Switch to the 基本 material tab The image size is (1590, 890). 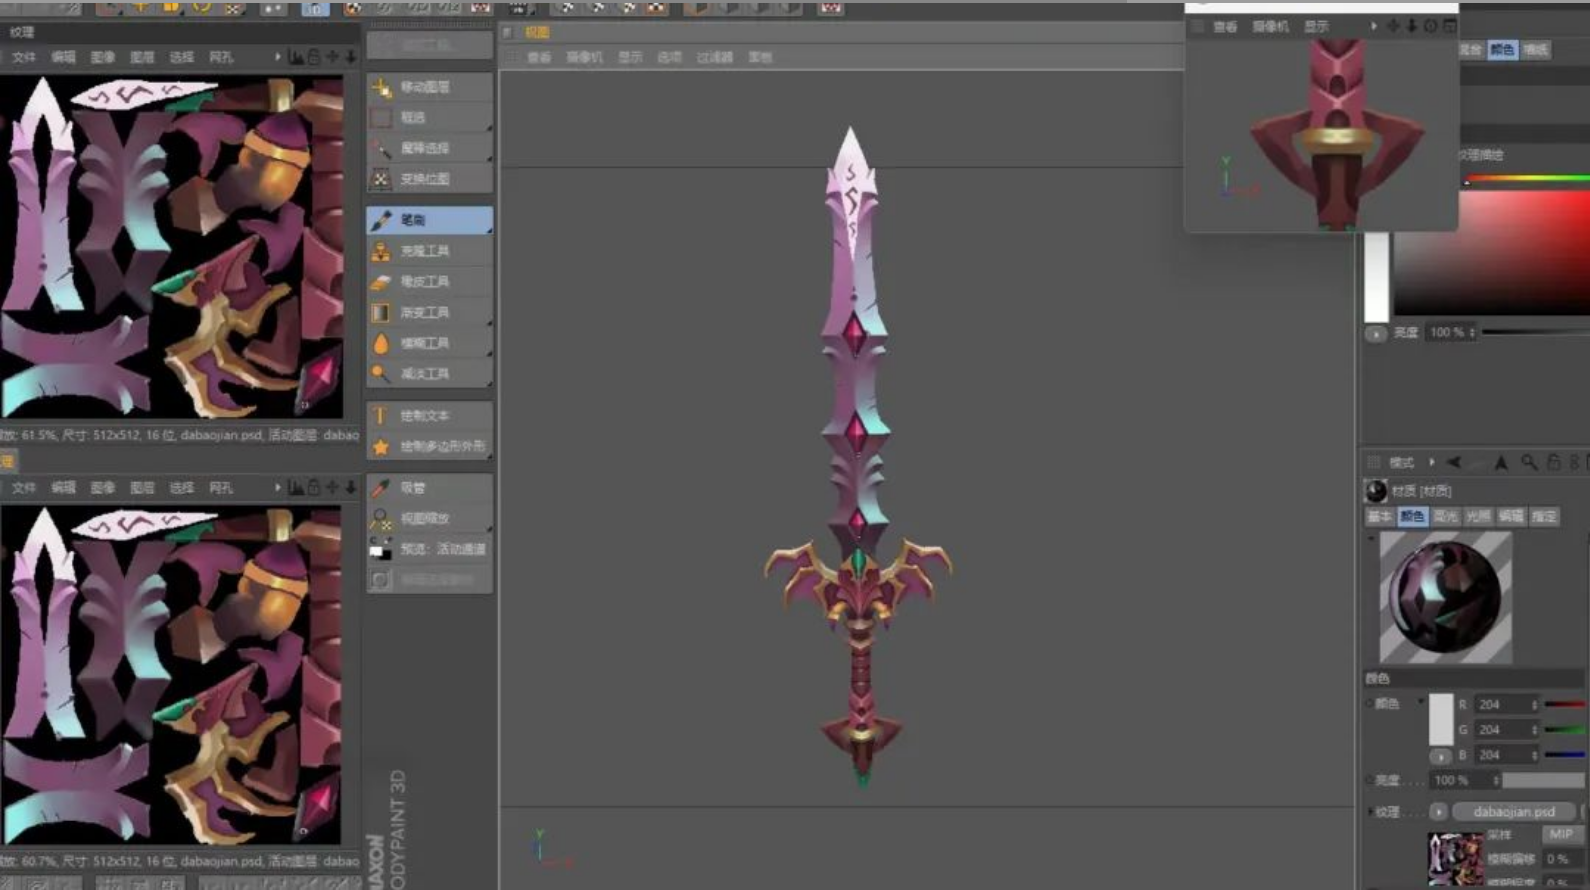[1379, 516]
